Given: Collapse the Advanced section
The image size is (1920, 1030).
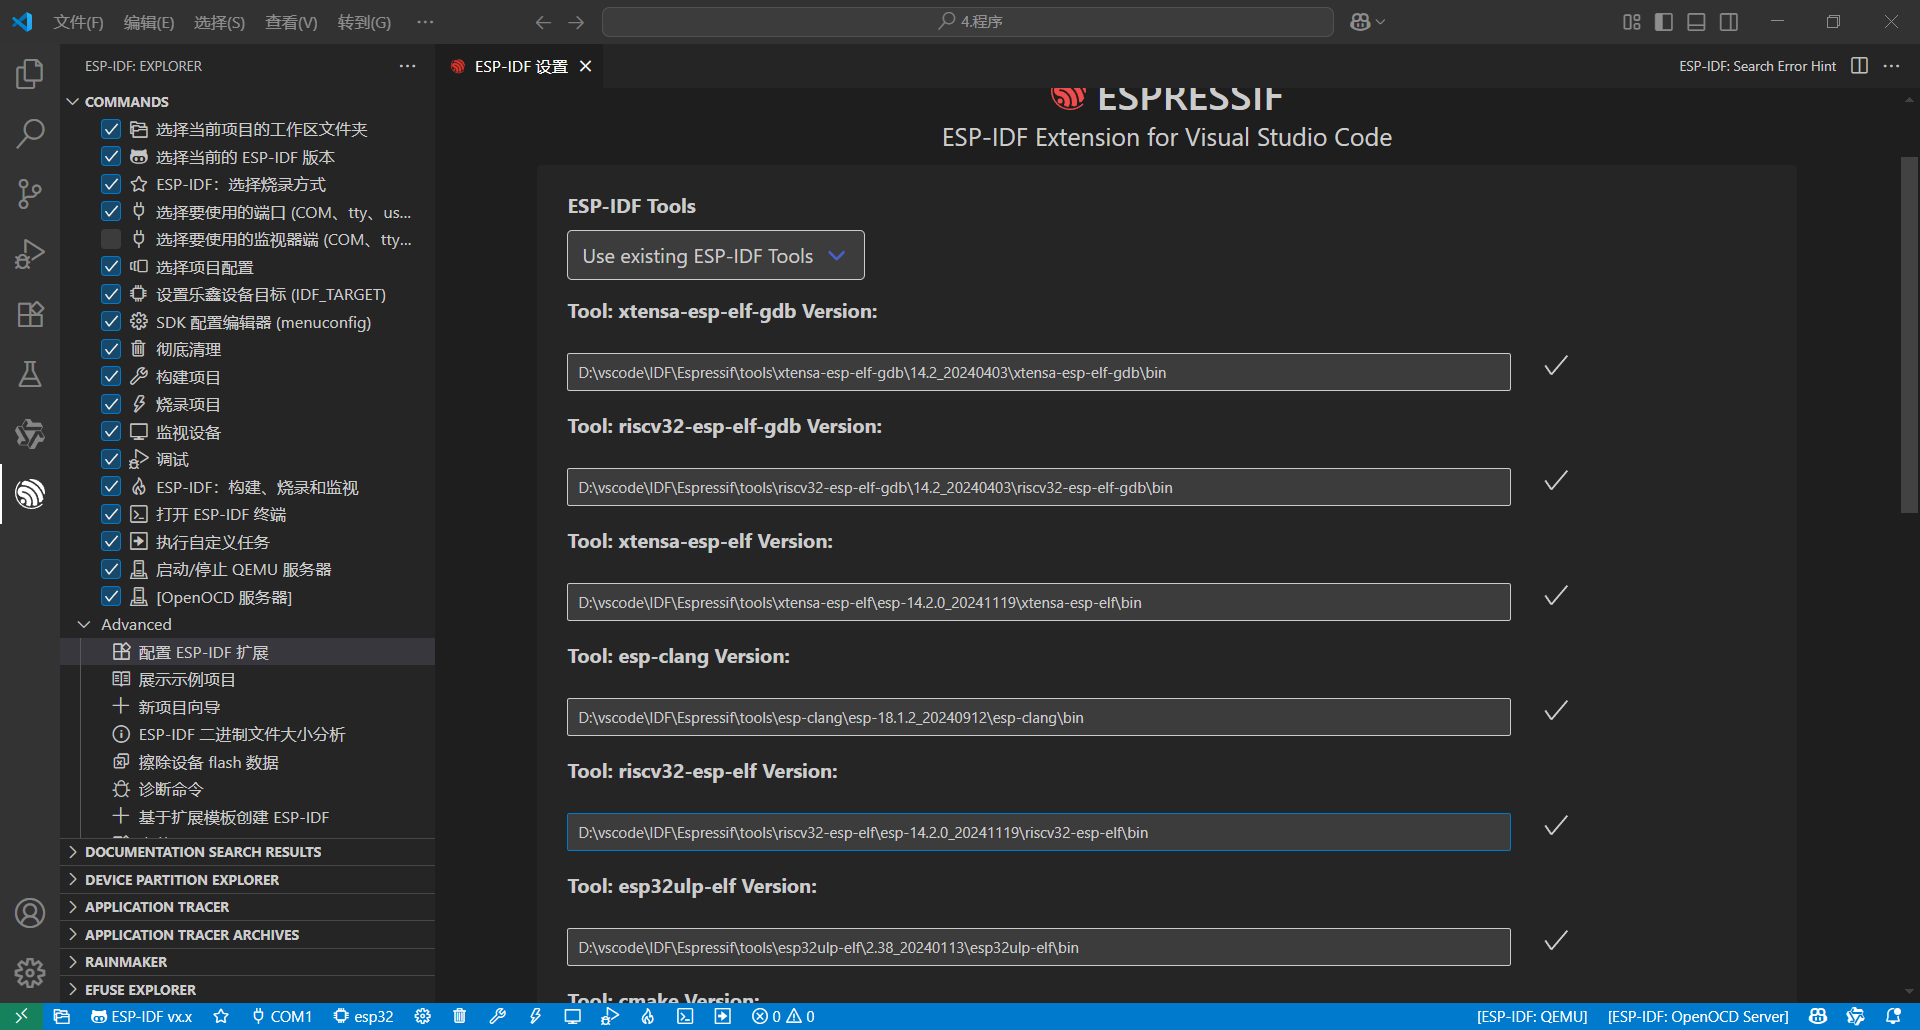Looking at the screenshot, I should click(84, 623).
